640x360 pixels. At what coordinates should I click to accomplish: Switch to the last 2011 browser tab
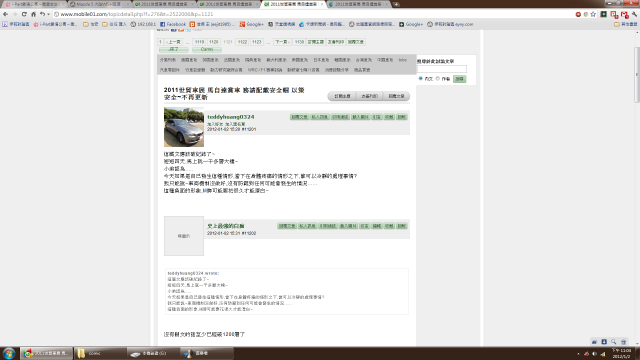358,4
